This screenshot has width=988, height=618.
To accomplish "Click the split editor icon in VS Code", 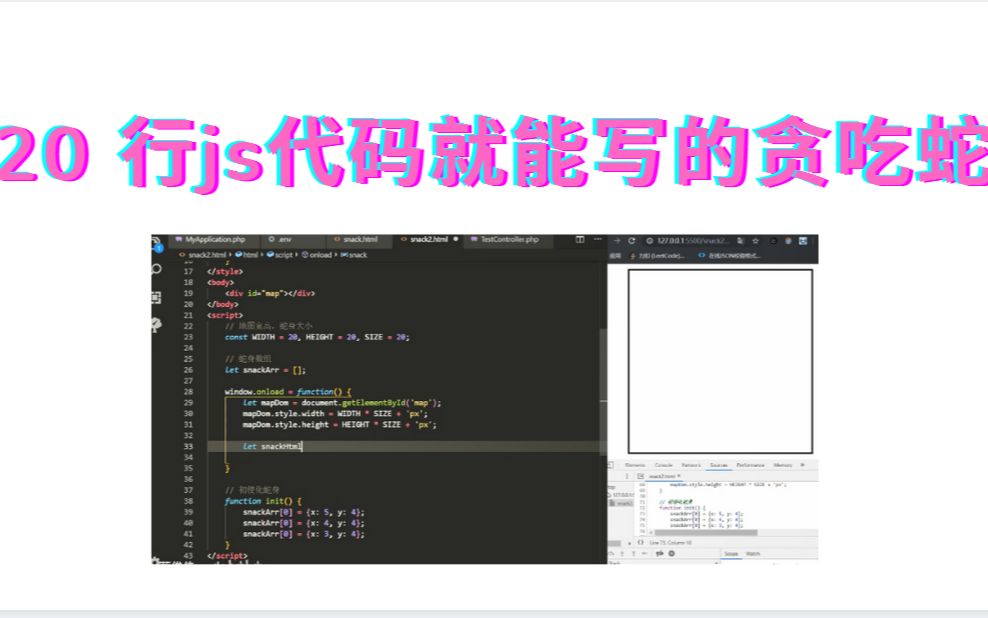I will (580, 239).
